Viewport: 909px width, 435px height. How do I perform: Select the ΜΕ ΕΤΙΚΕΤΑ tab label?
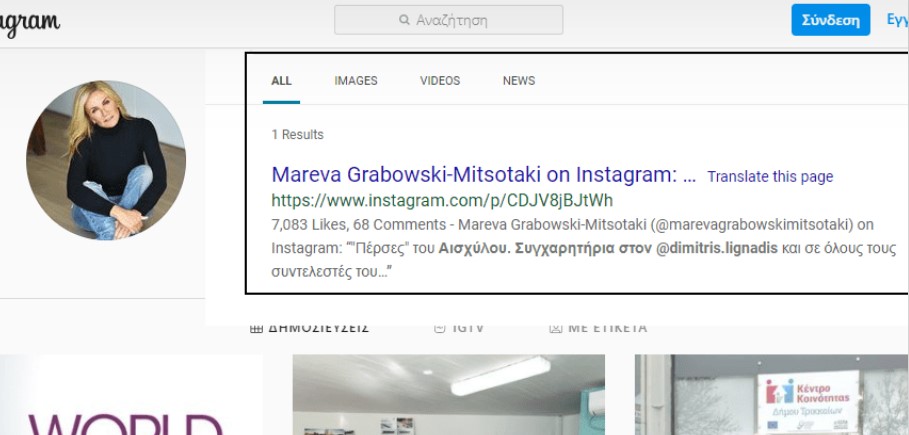click(x=607, y=328)
